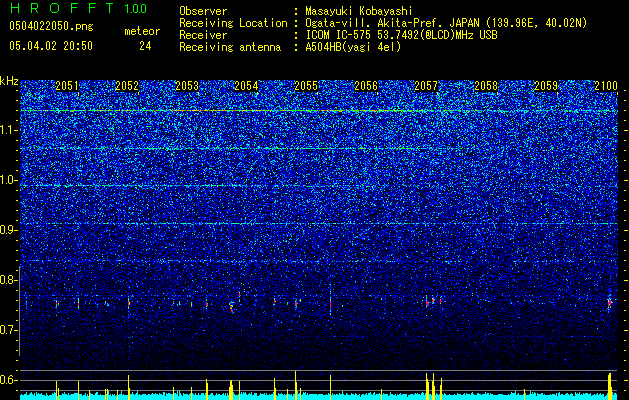The image size is (629, 400).
Task: Click the HROFFT 1.0.0 title text
Action: (79, 8)
